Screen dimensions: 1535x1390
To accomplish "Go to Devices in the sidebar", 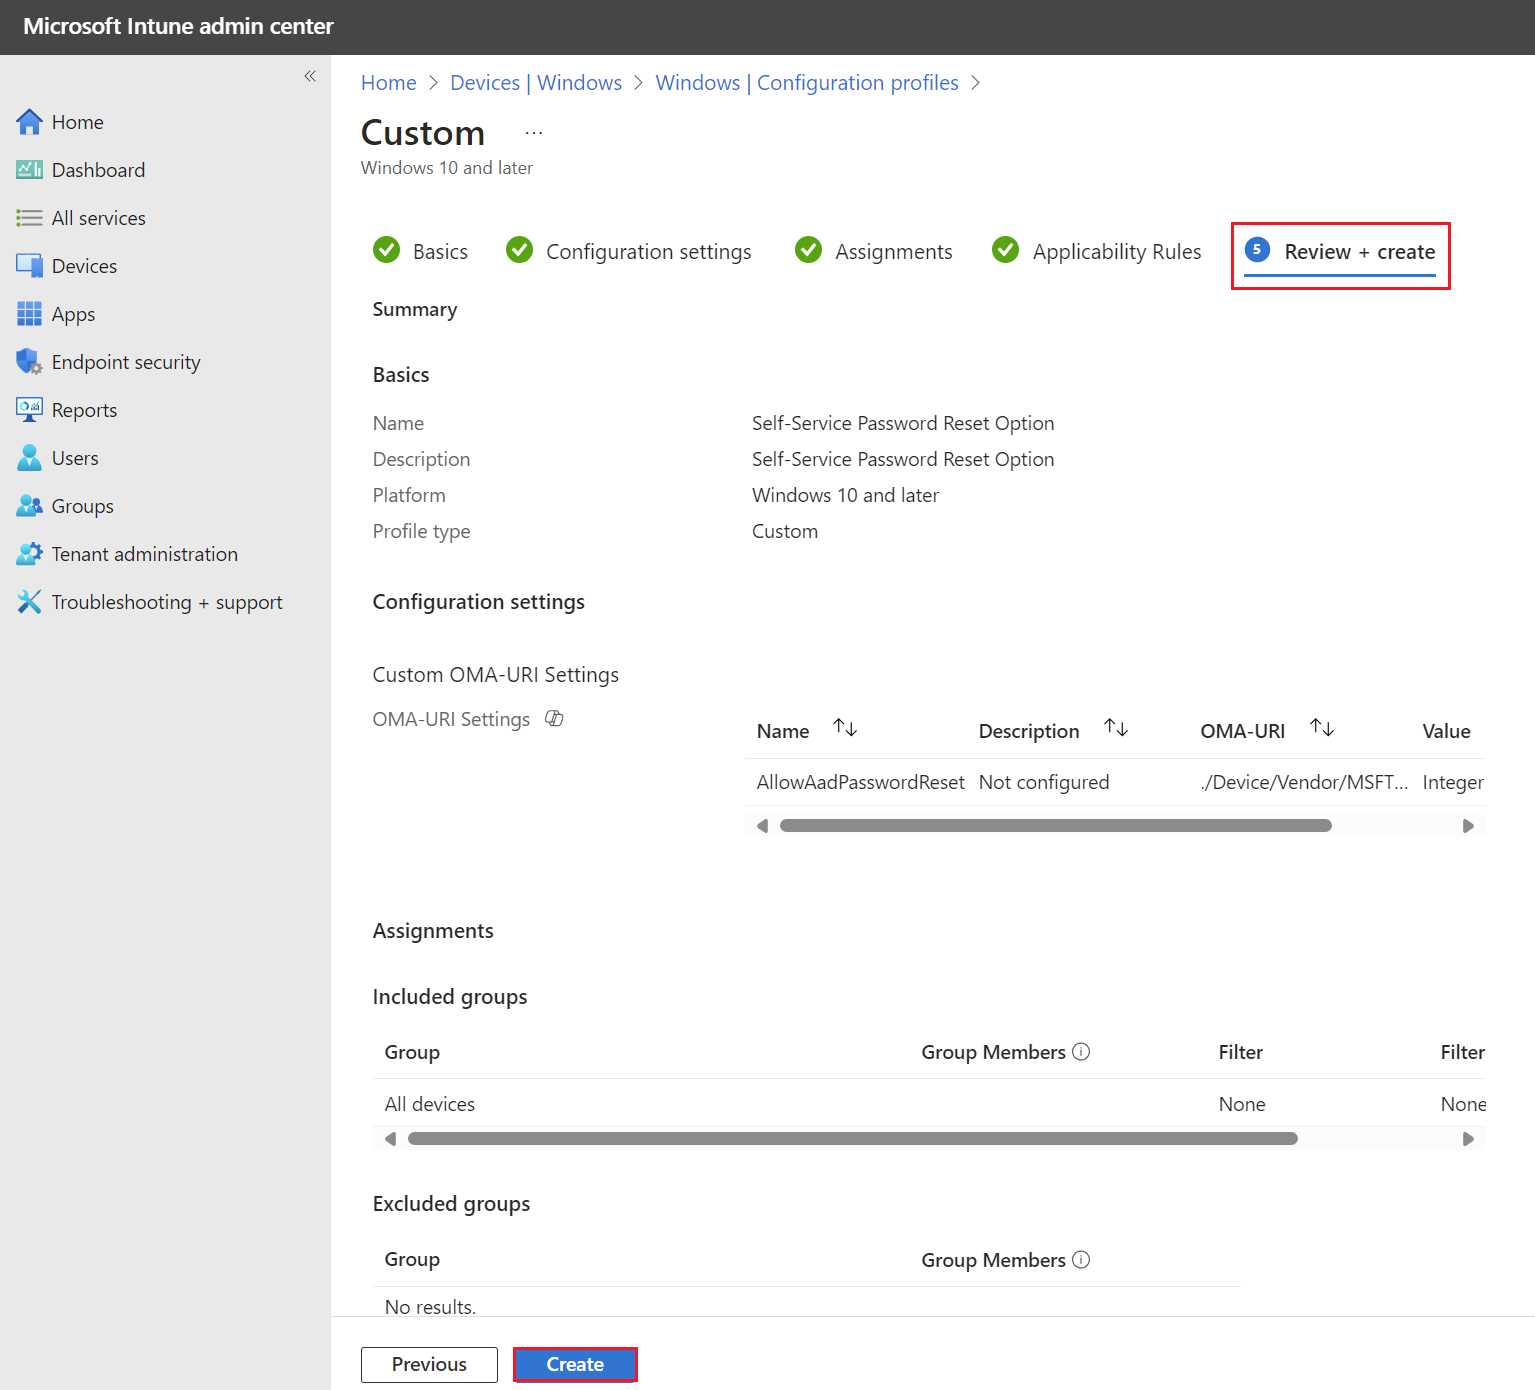I will pyautogui.click(x=66, y=266).
